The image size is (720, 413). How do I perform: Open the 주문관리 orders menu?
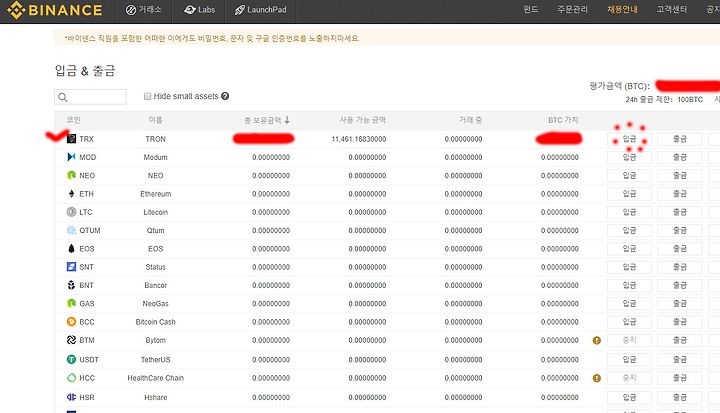[x=572, y=9]
